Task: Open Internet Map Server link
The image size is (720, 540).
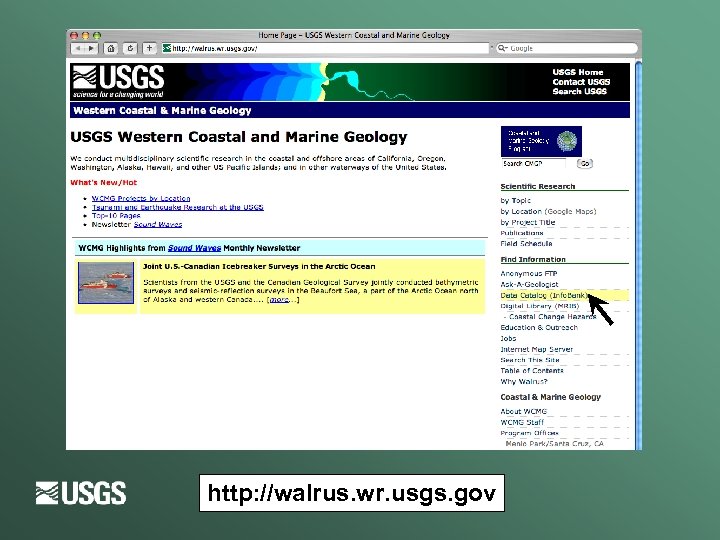Action: 536,349
